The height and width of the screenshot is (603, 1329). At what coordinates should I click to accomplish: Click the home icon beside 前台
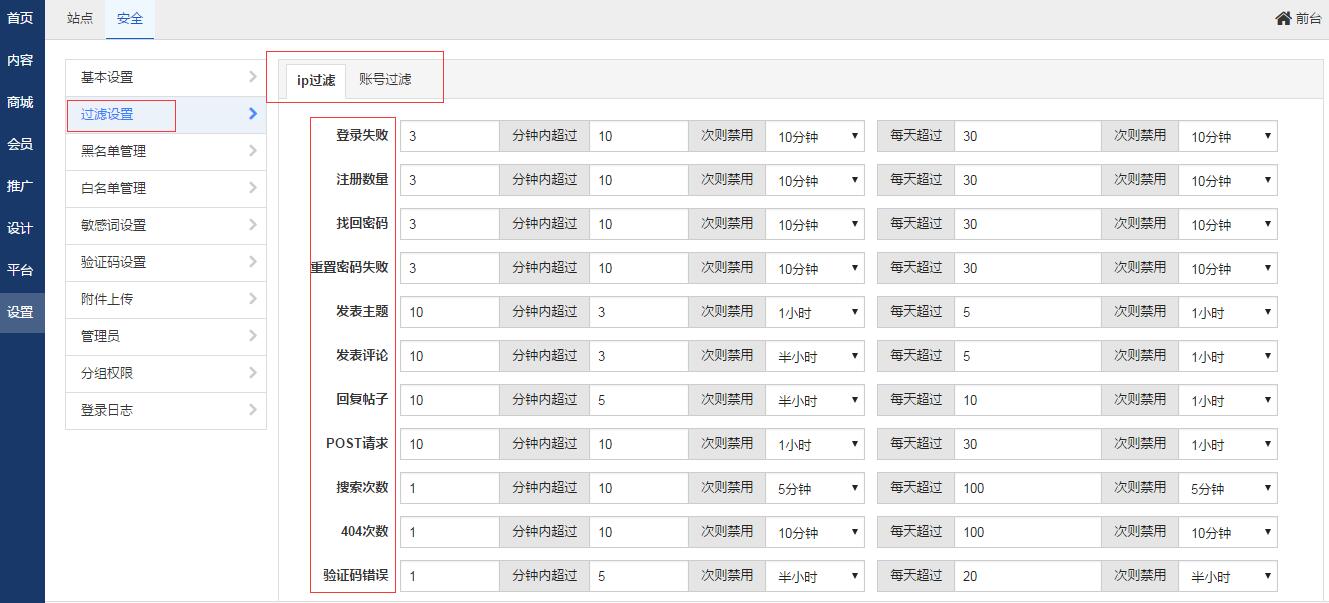tap(1283, 18)
